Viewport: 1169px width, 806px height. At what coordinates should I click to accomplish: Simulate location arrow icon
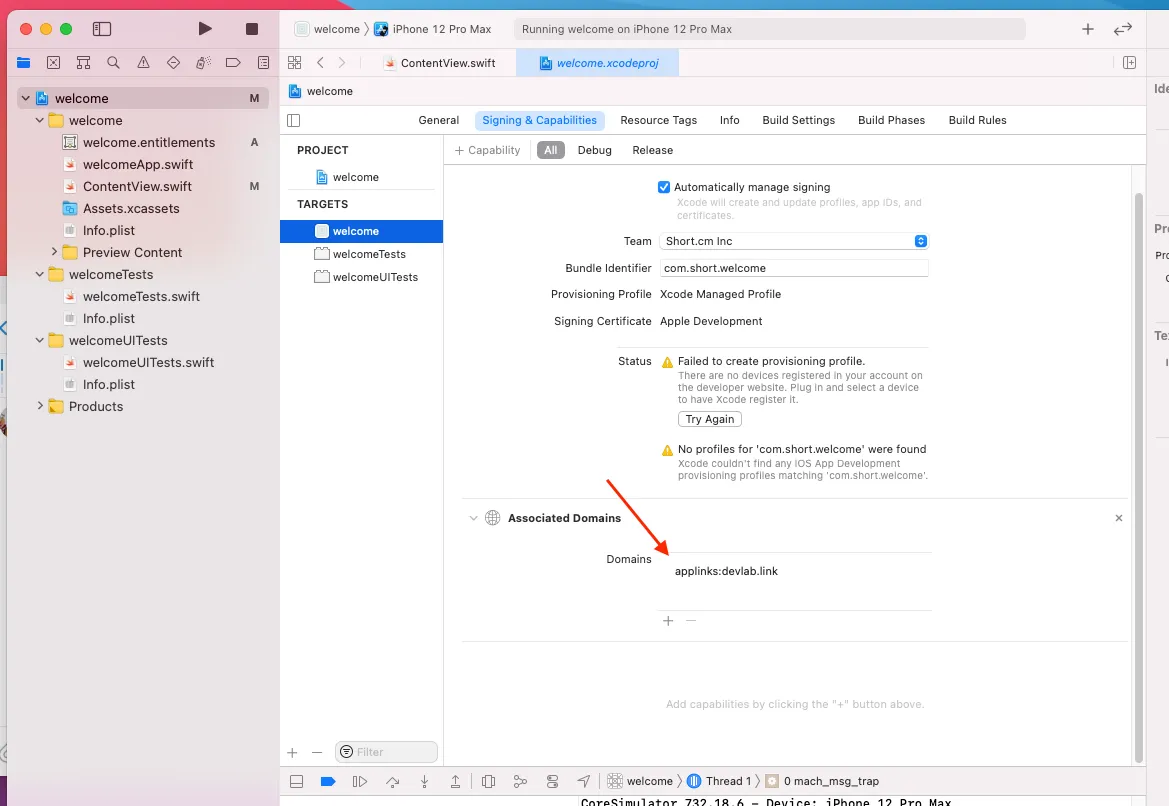[584, 781]
